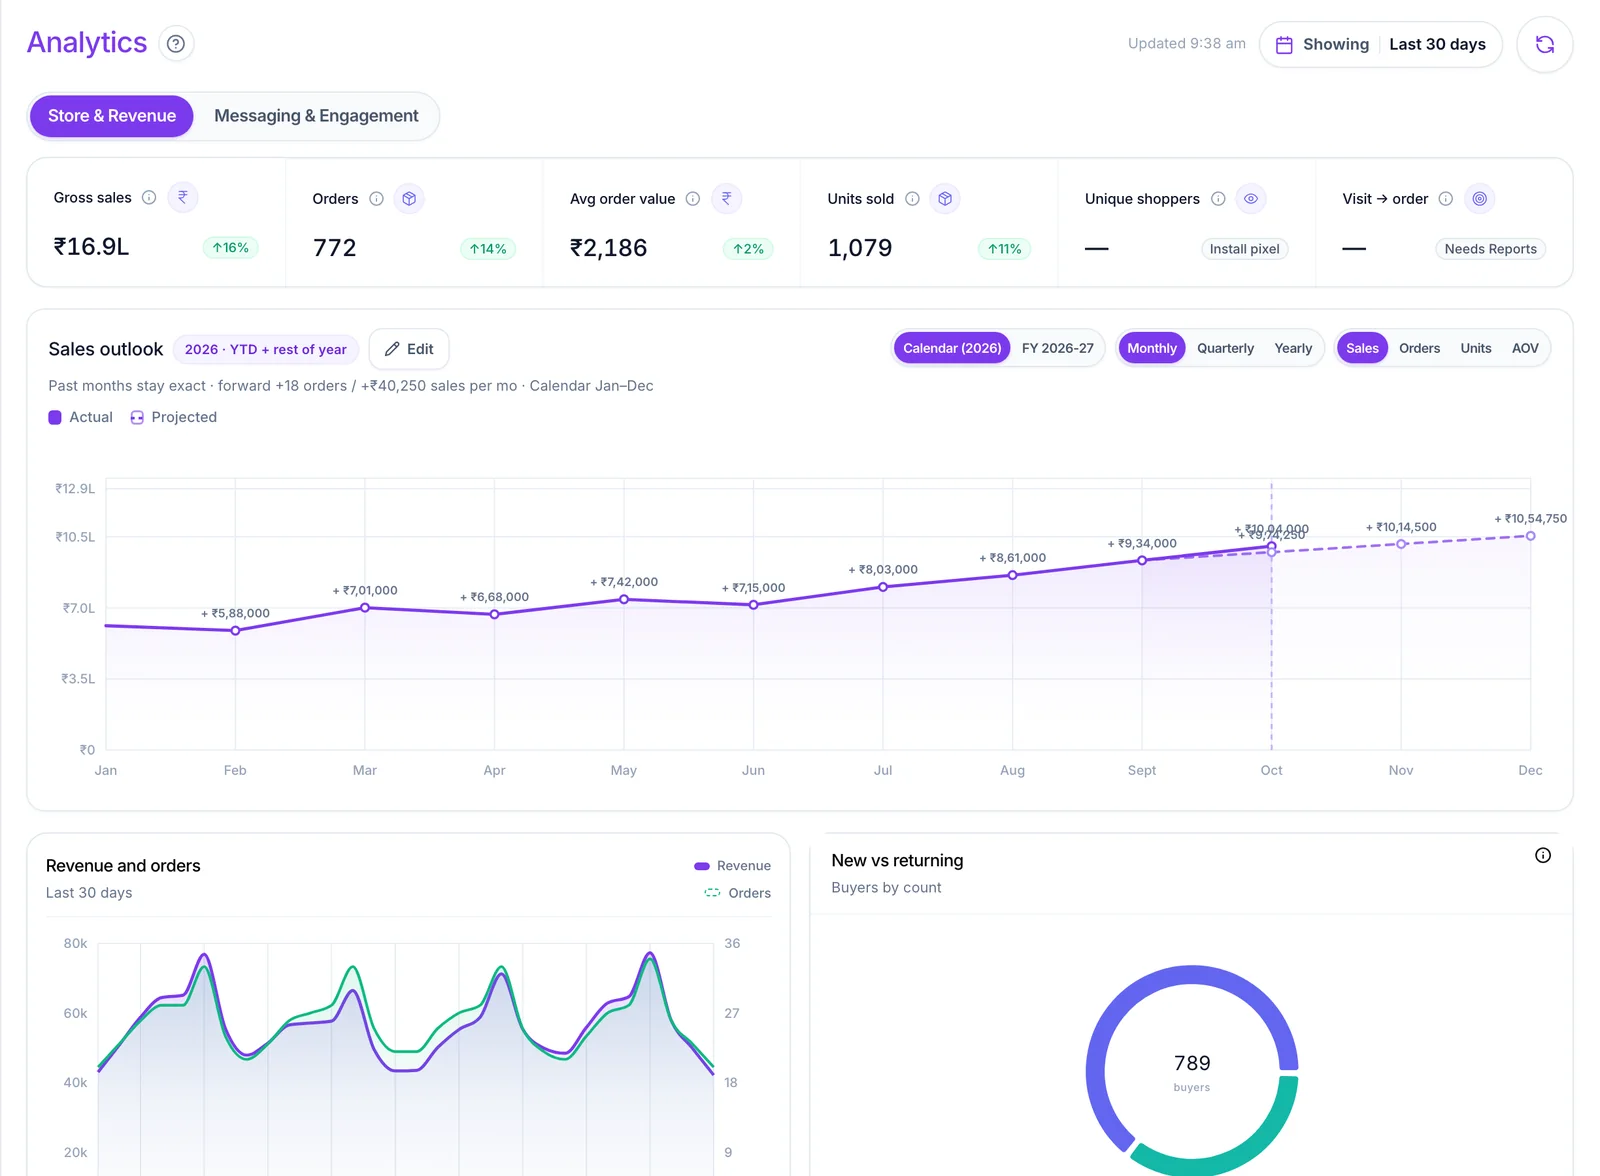Click the Mar data point on sales chart
Viewport: 1600px width, 1176px height.
point(365,607)
